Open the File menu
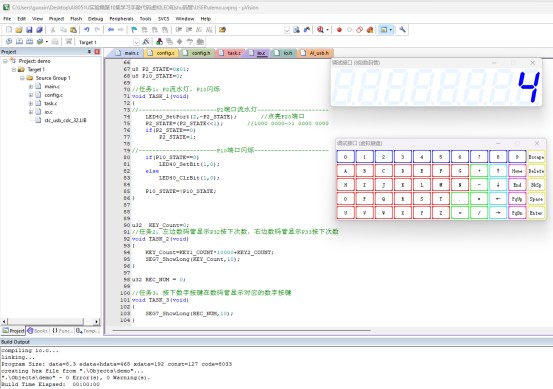The width and height of the screenshot is (553, 389). pos(7,19)
